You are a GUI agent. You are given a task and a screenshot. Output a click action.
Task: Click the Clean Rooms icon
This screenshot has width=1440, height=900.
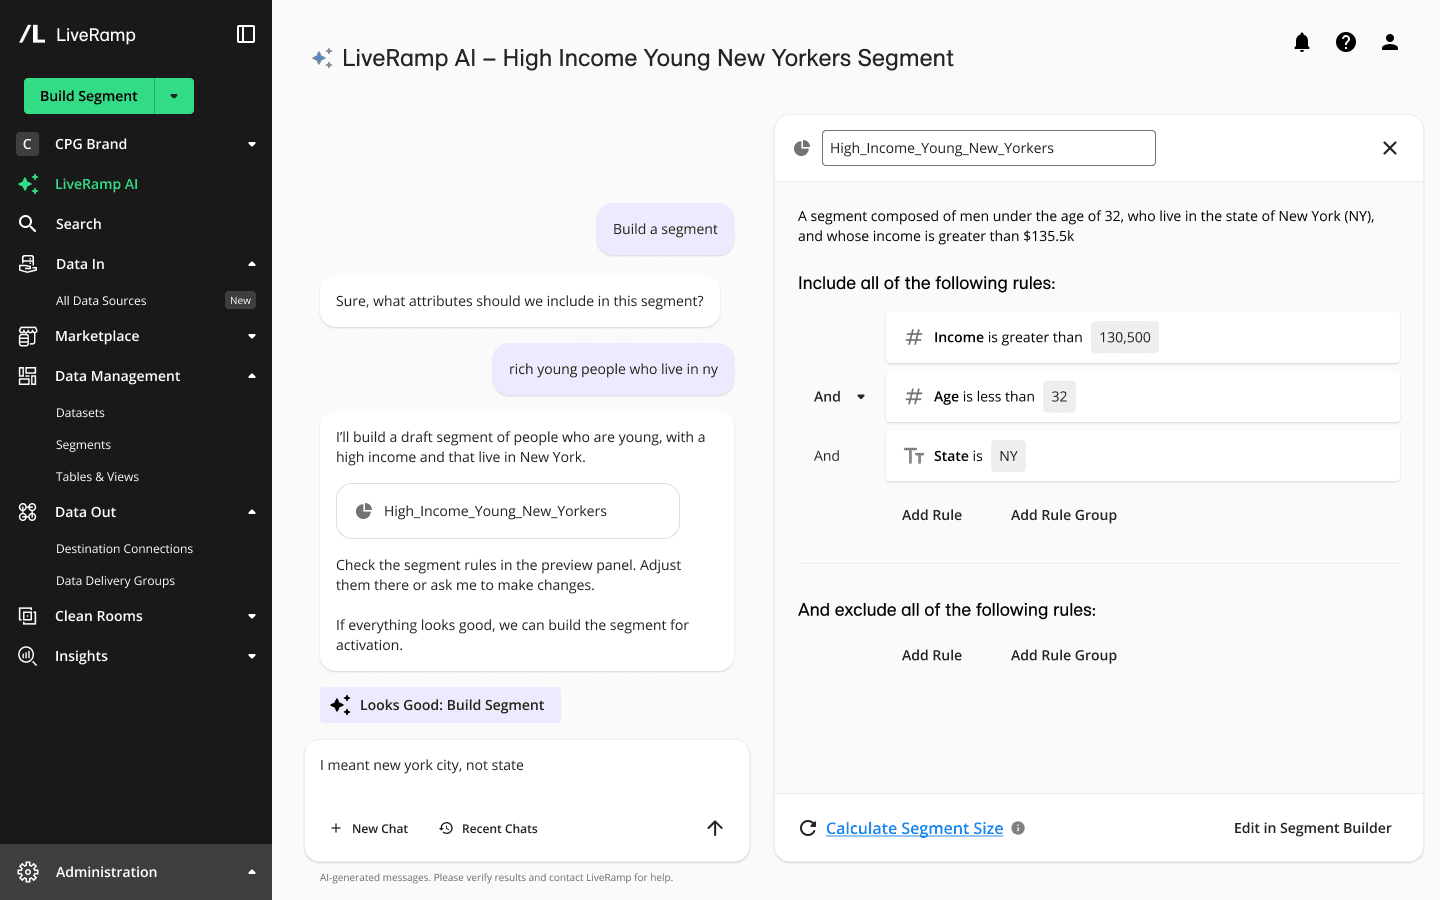(28, 616)
